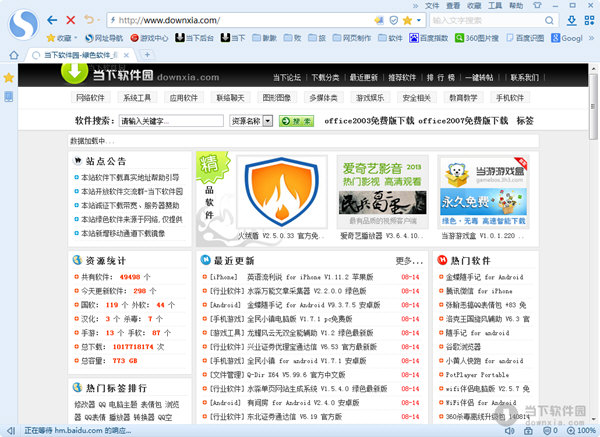Open the 查看 menu

453,5
